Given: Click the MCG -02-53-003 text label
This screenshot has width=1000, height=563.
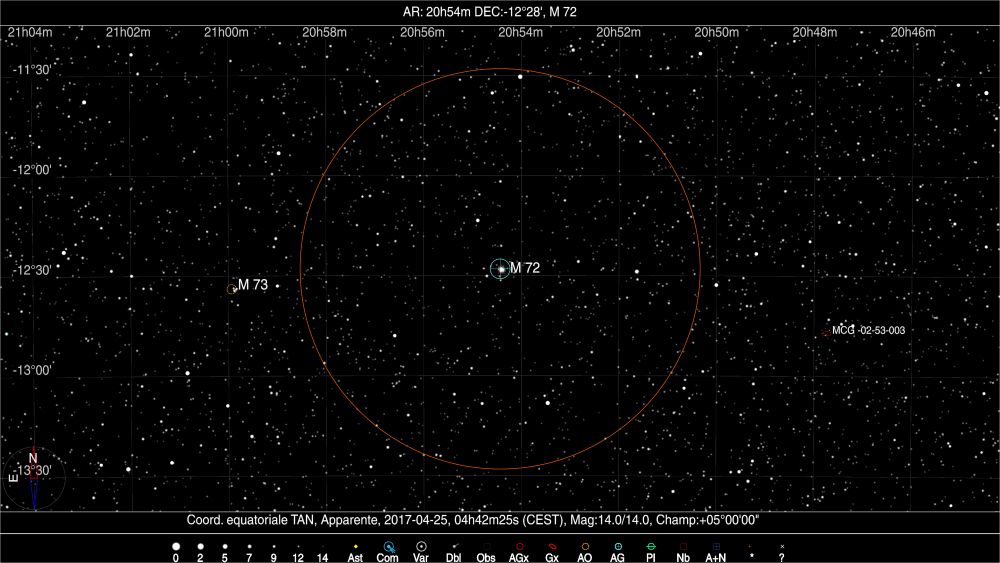Looking at the screenshot, I should click(x=868, y=330).
